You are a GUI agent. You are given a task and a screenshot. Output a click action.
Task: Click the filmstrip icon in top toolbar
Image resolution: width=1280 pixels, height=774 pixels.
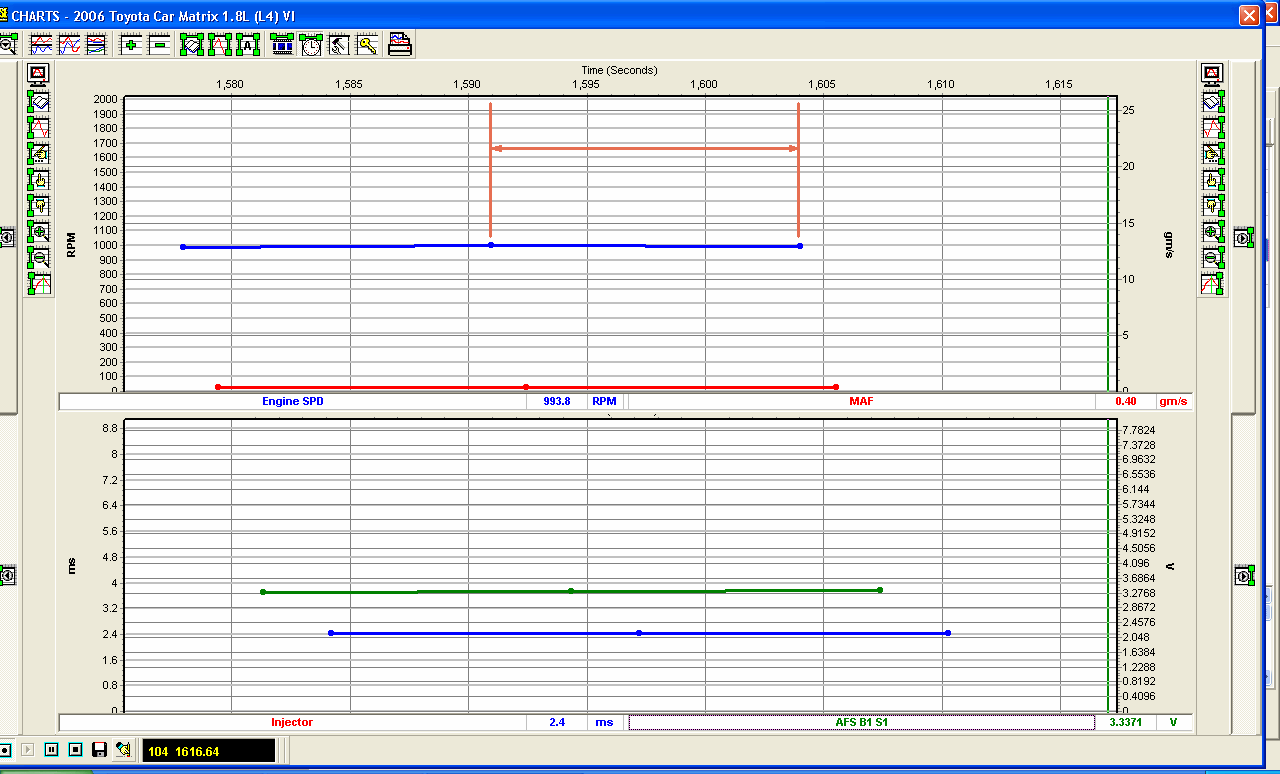tap(282, 44)
